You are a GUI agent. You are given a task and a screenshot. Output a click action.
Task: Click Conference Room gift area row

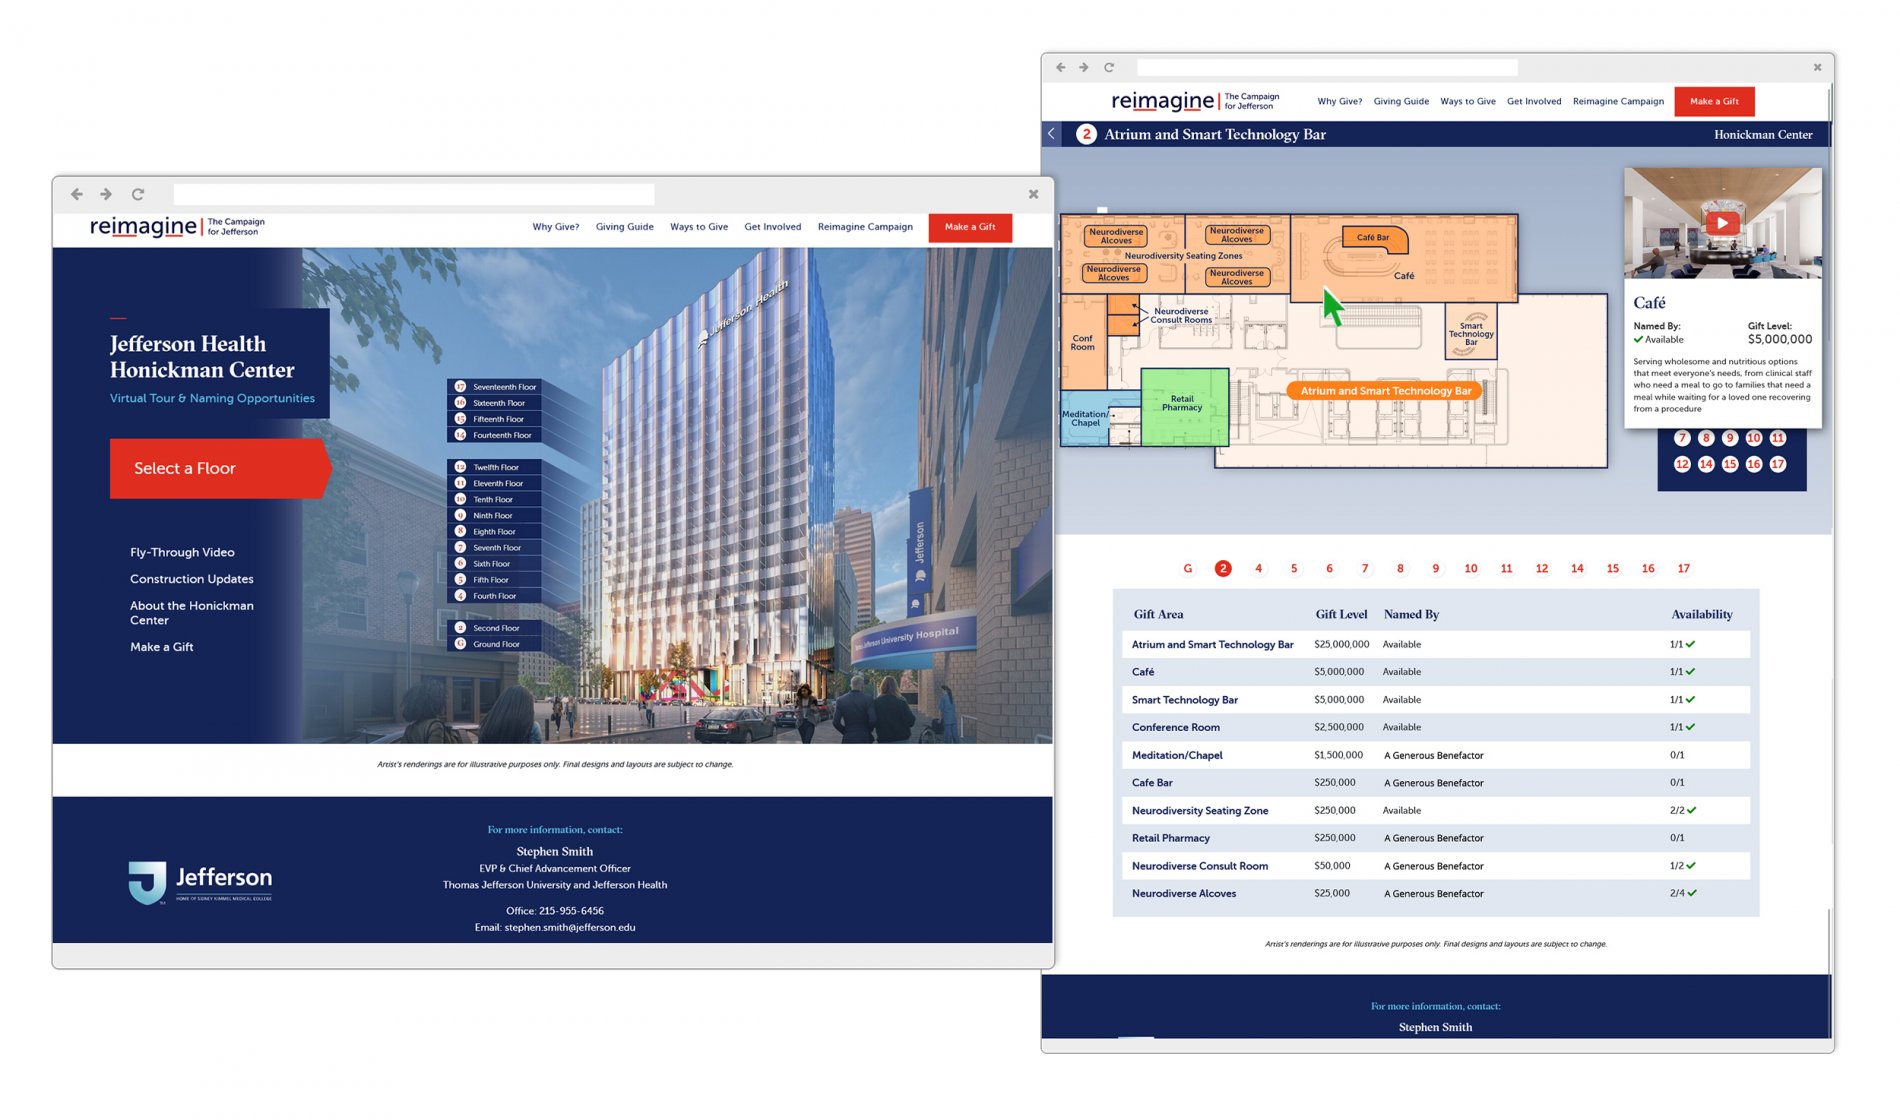[x=1436, y=727]
